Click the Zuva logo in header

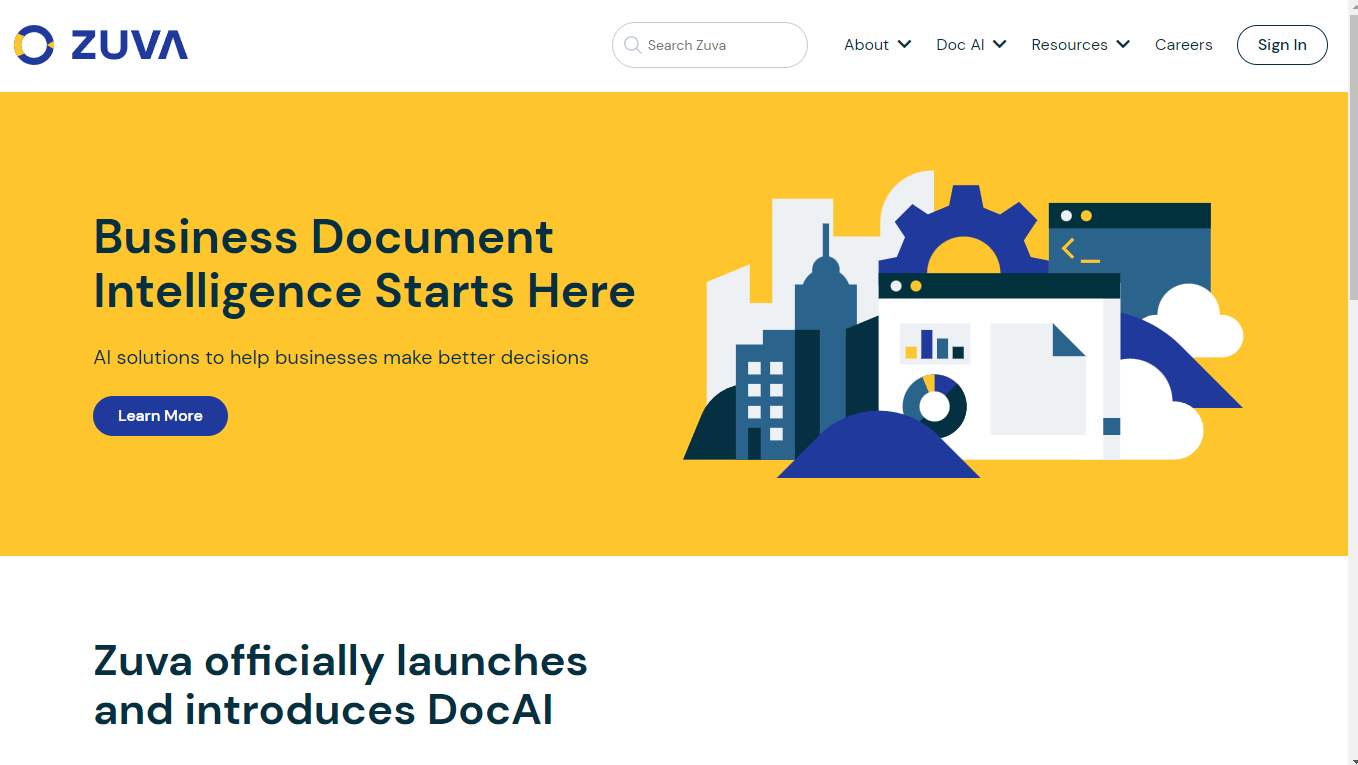(101, 45)
